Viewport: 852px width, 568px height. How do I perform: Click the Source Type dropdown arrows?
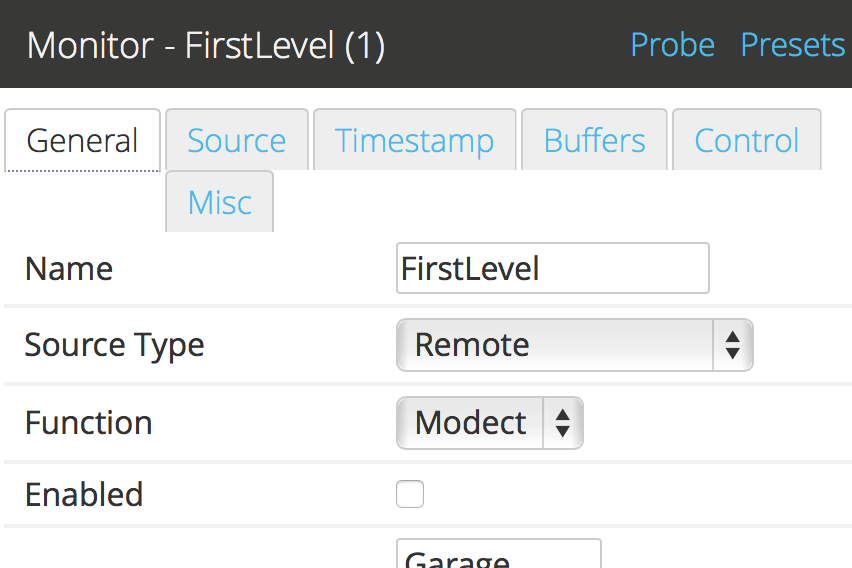click(732, 345)
